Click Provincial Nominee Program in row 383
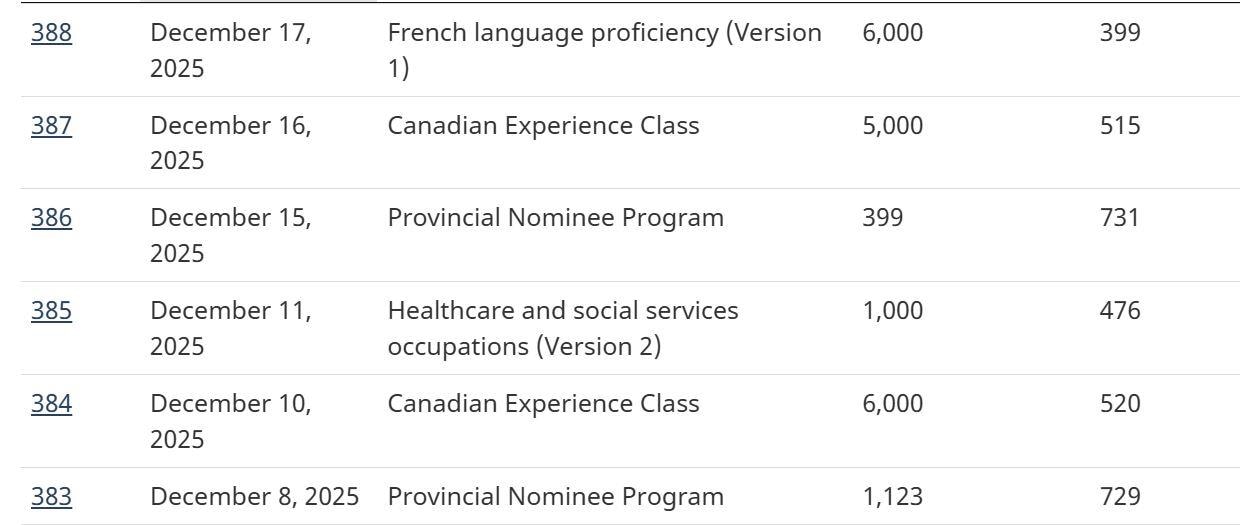This screenshot has width=1240, height=525. [555, 497]
